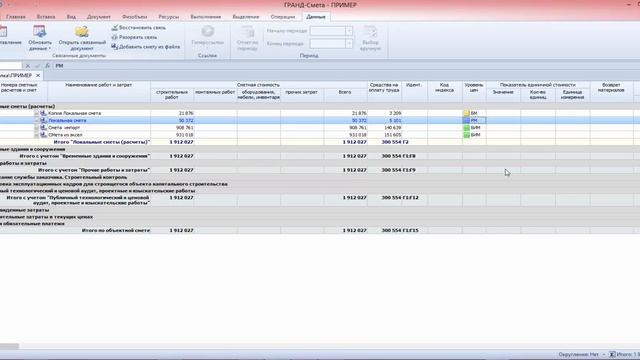
Task: Click the Код индекса column header
Action: (445, 91)
